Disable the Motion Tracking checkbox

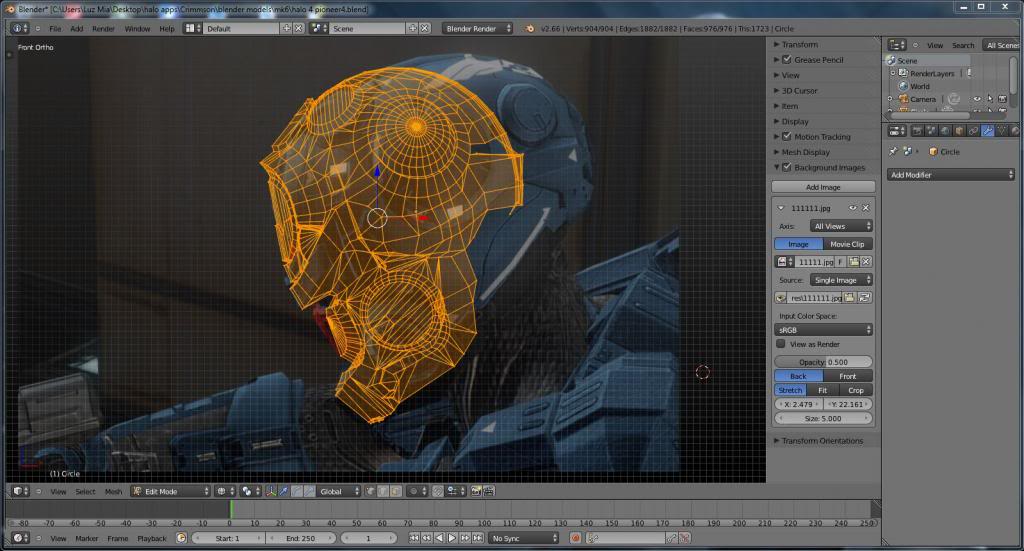(787, 137)
